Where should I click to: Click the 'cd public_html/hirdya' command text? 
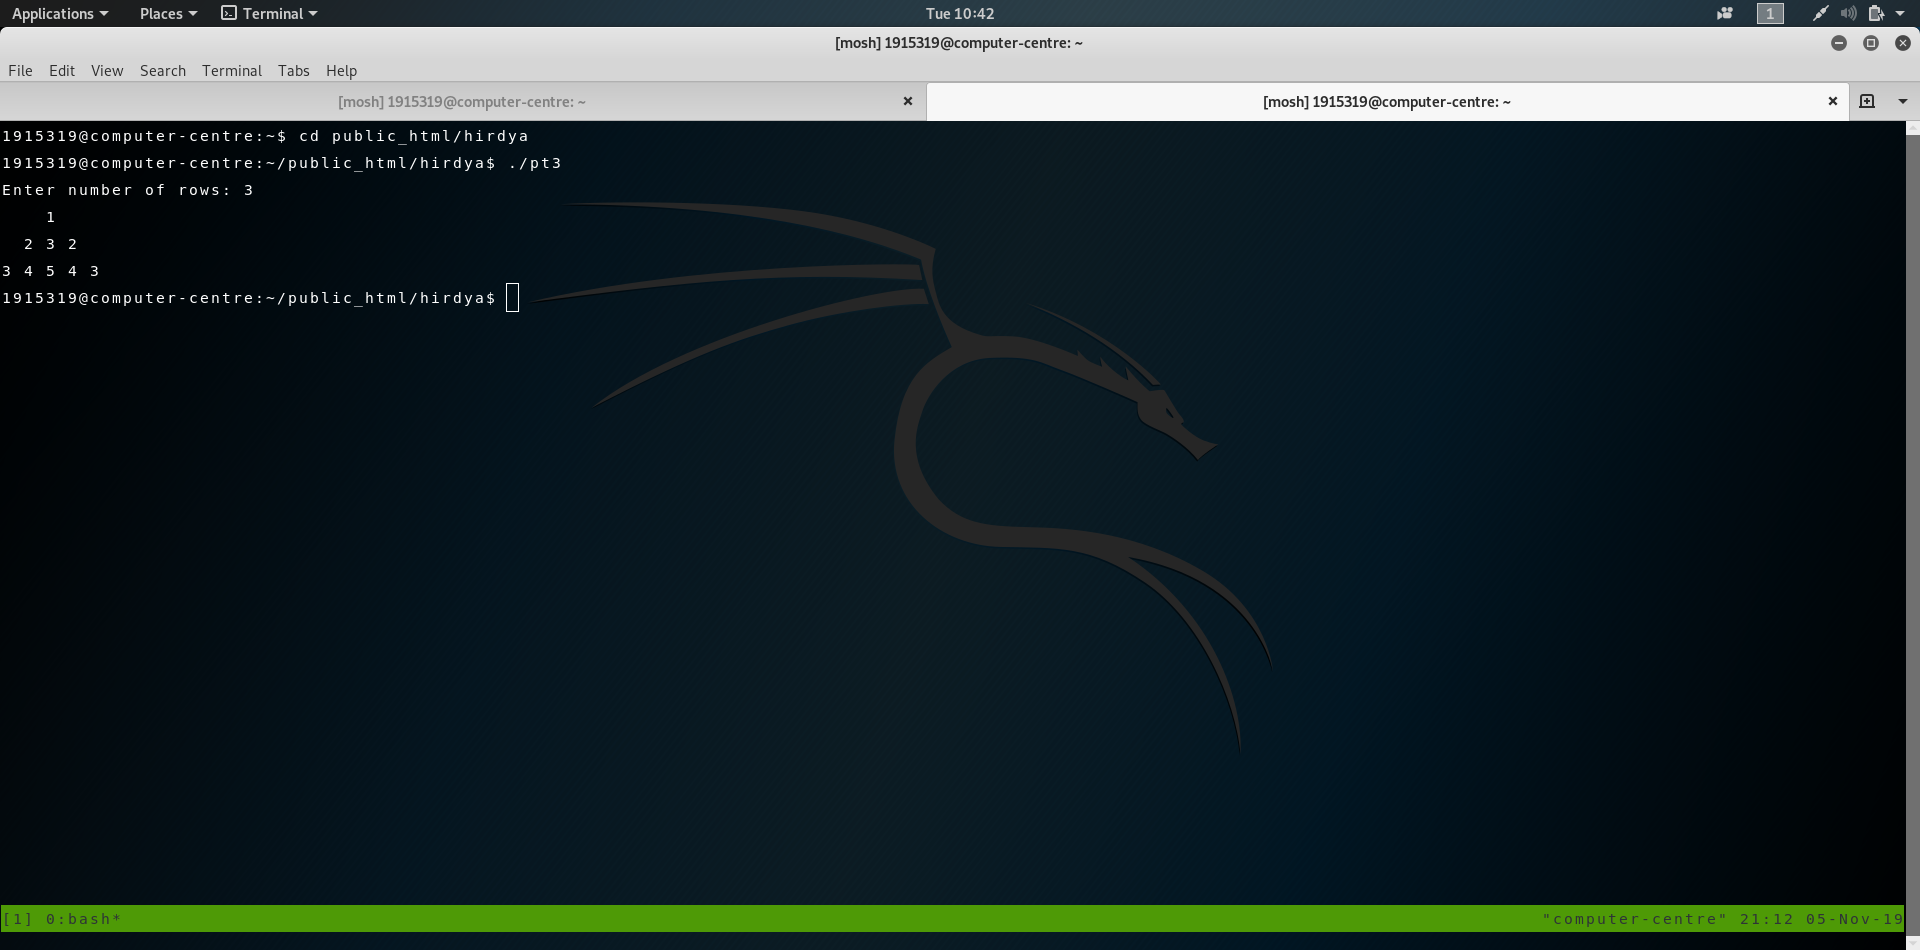(414, 136)
